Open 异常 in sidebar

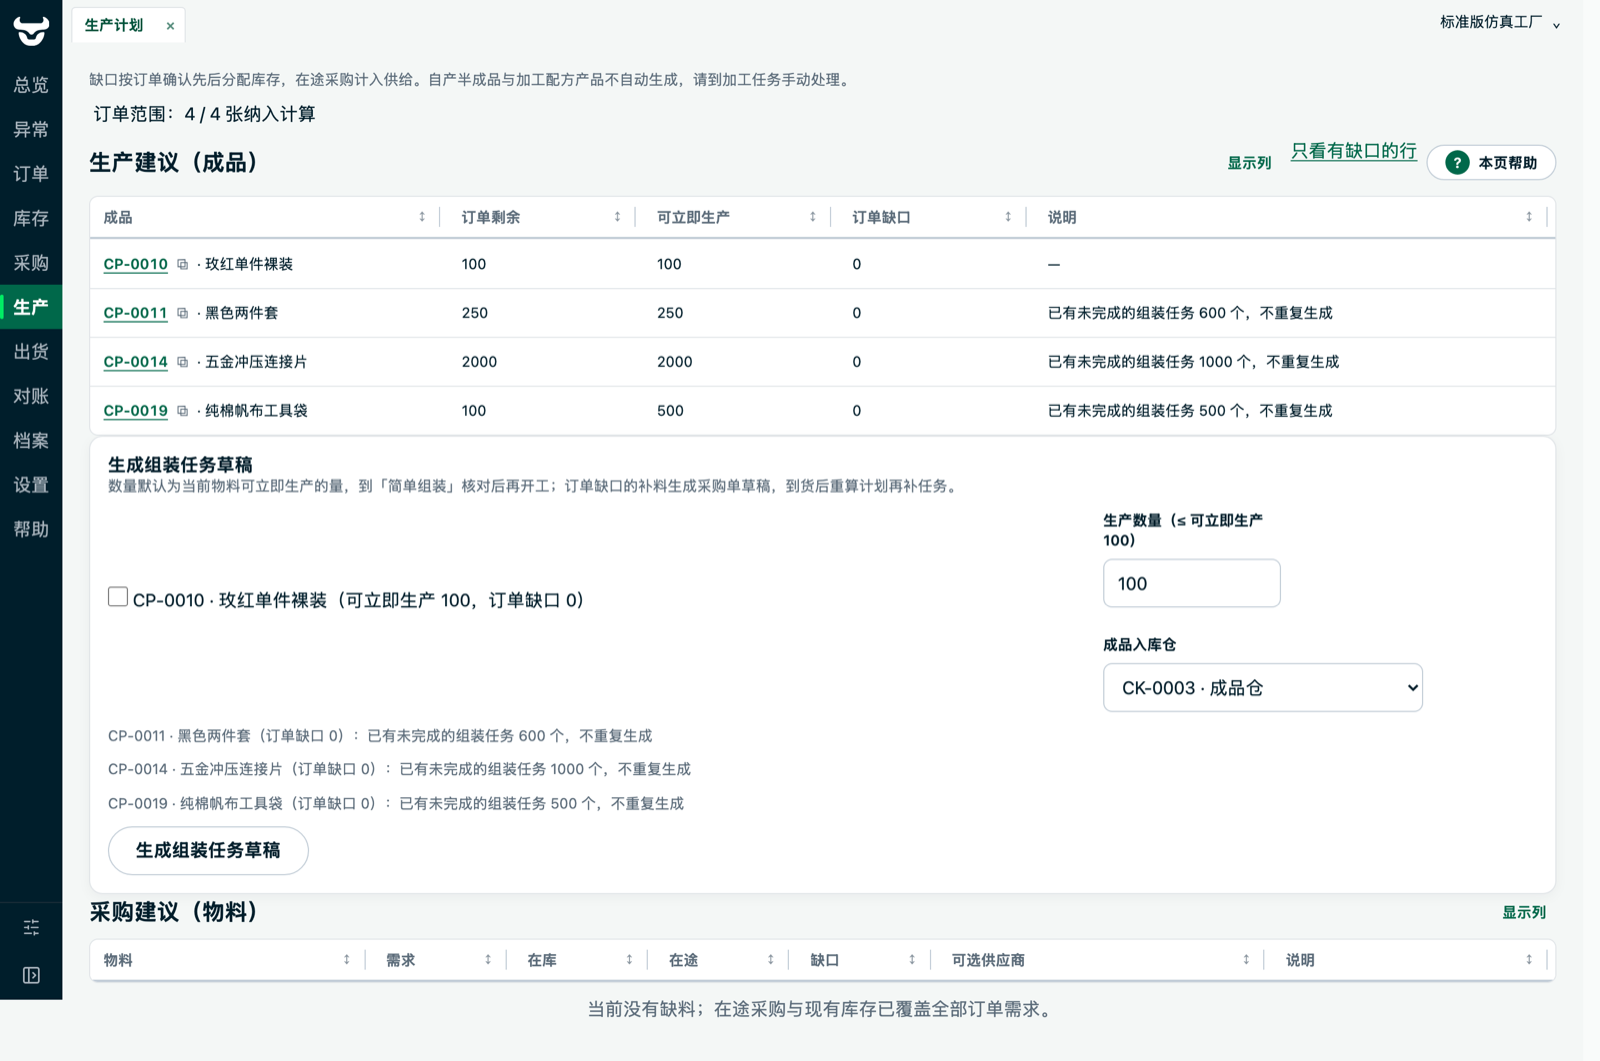click(31, 129)
